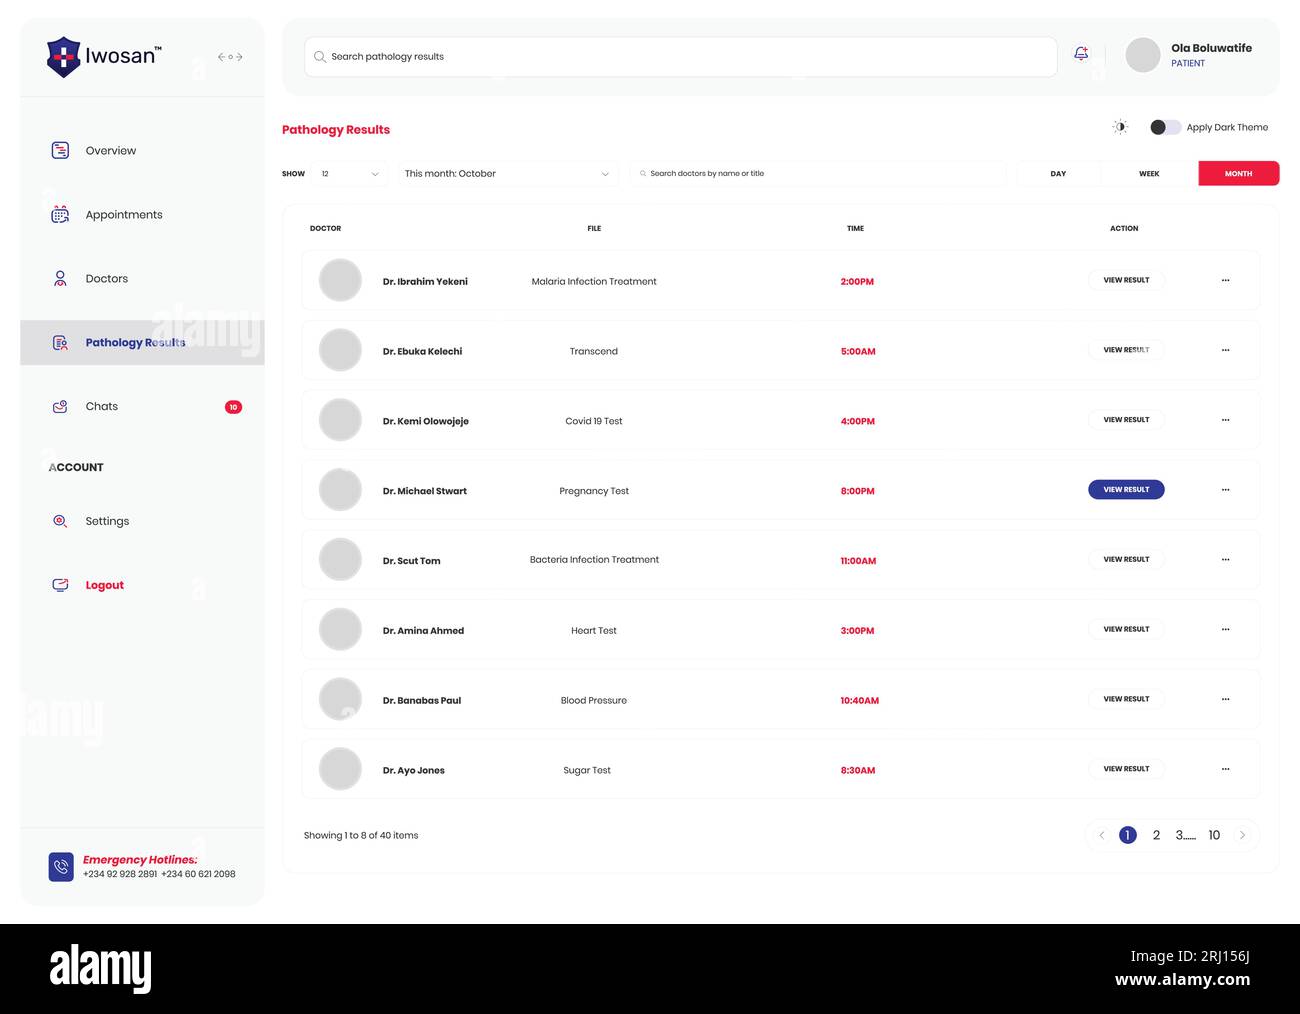Viewport: 1300px width, 1014px height.
Task: Click the DOCTOR column header
Action: (x=325, y=229)
